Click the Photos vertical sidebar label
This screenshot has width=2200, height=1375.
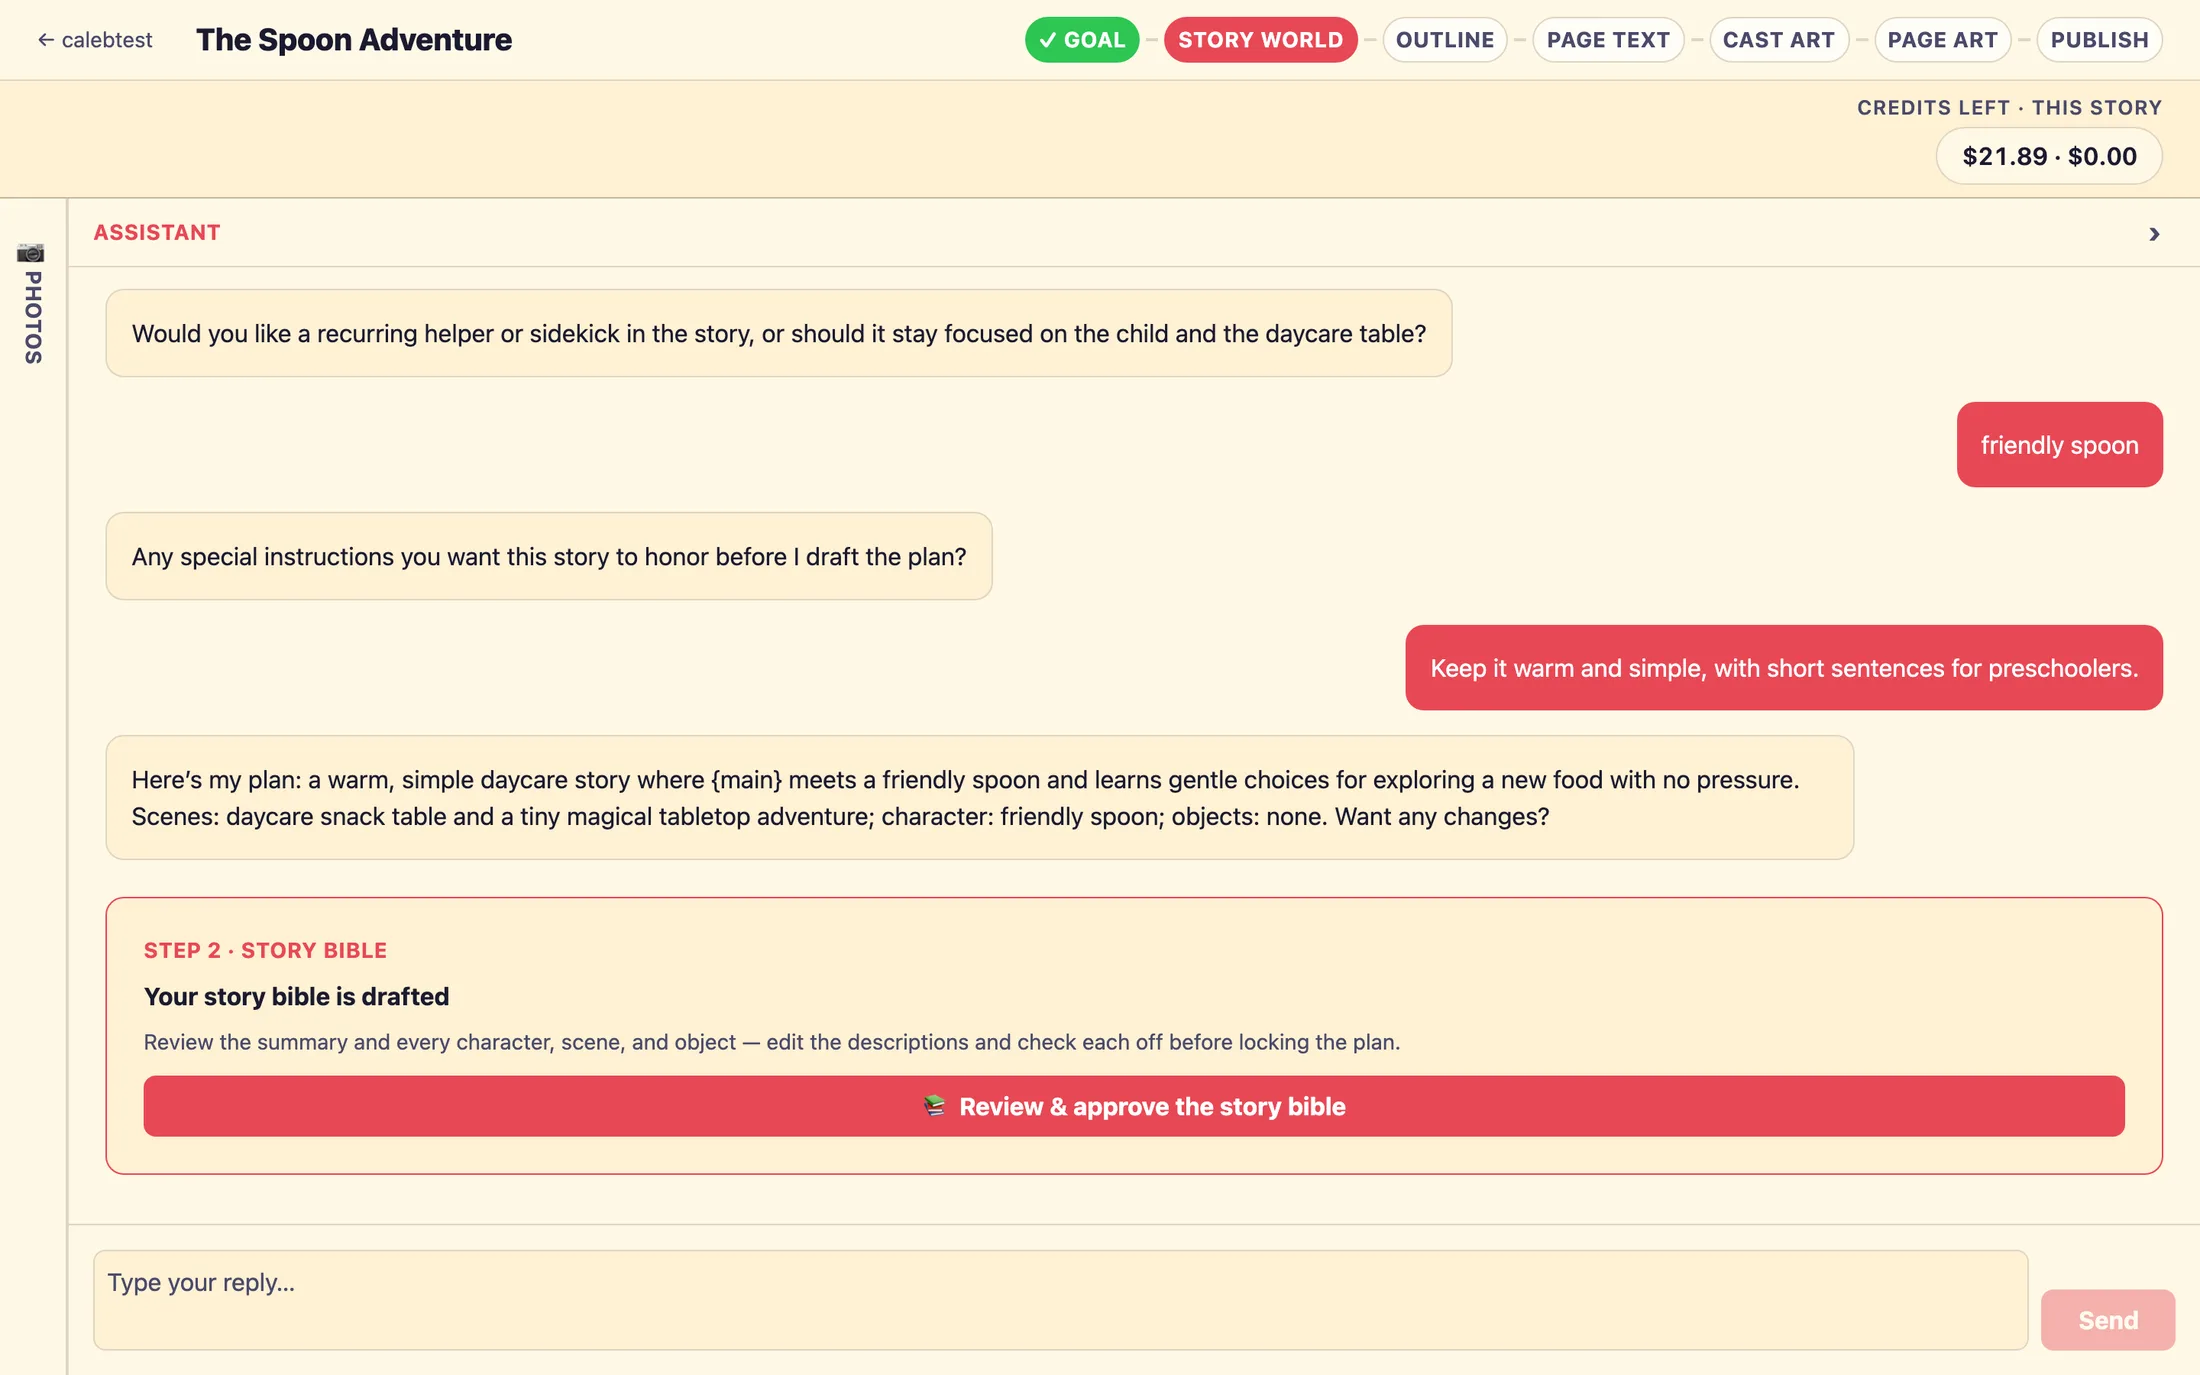pos(33,317)
